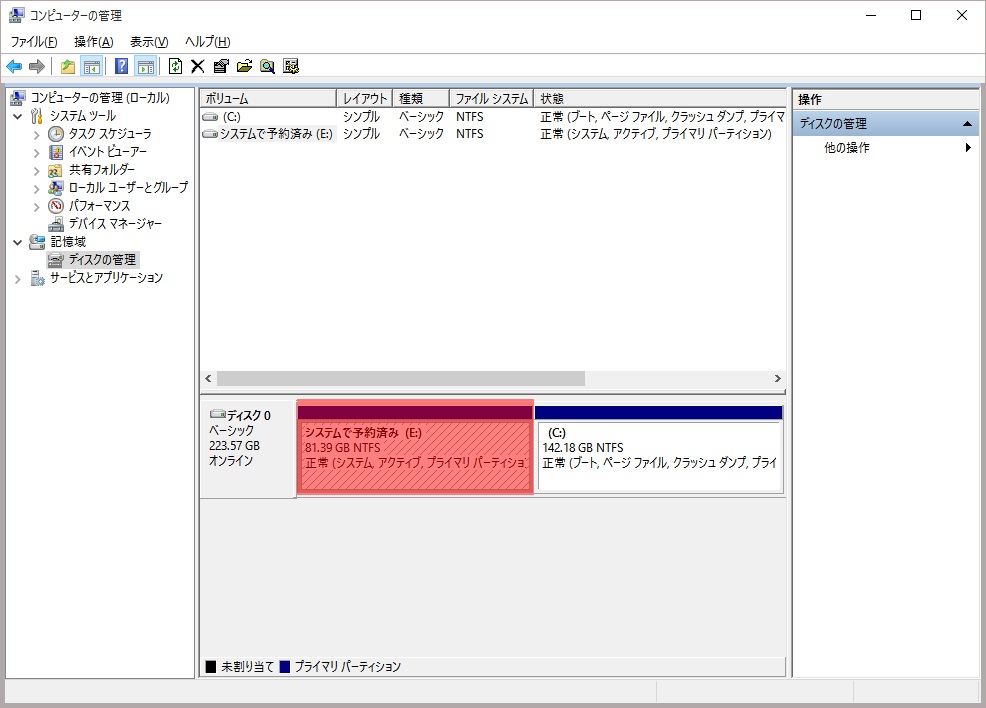Expand the サービスとアプリケーション node chevron

[18, 279]
